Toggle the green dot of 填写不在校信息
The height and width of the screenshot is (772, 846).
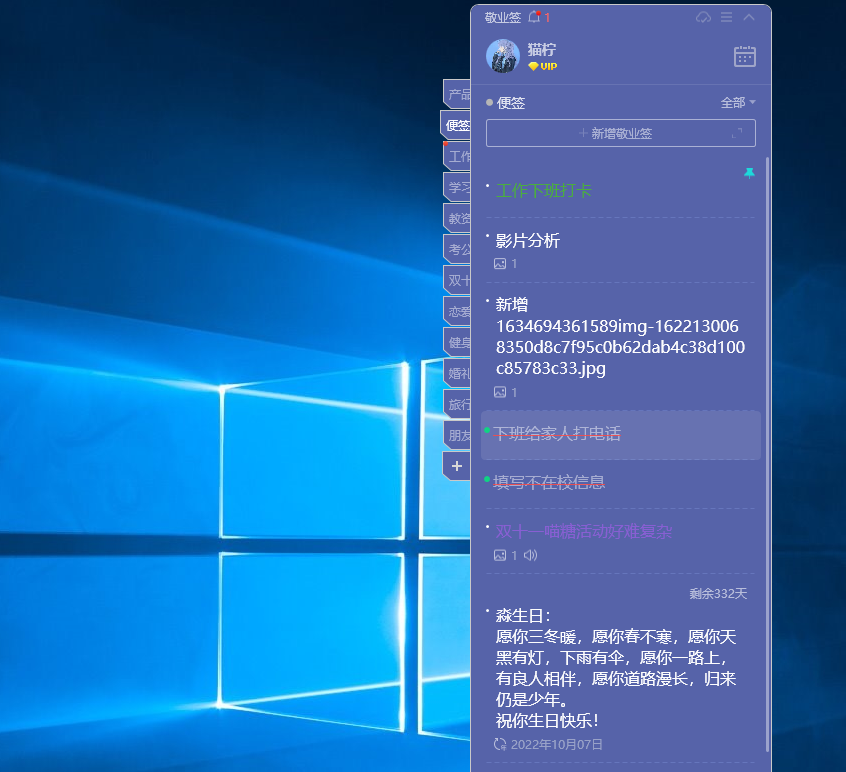pyautogui.click(x=487, y=479)
